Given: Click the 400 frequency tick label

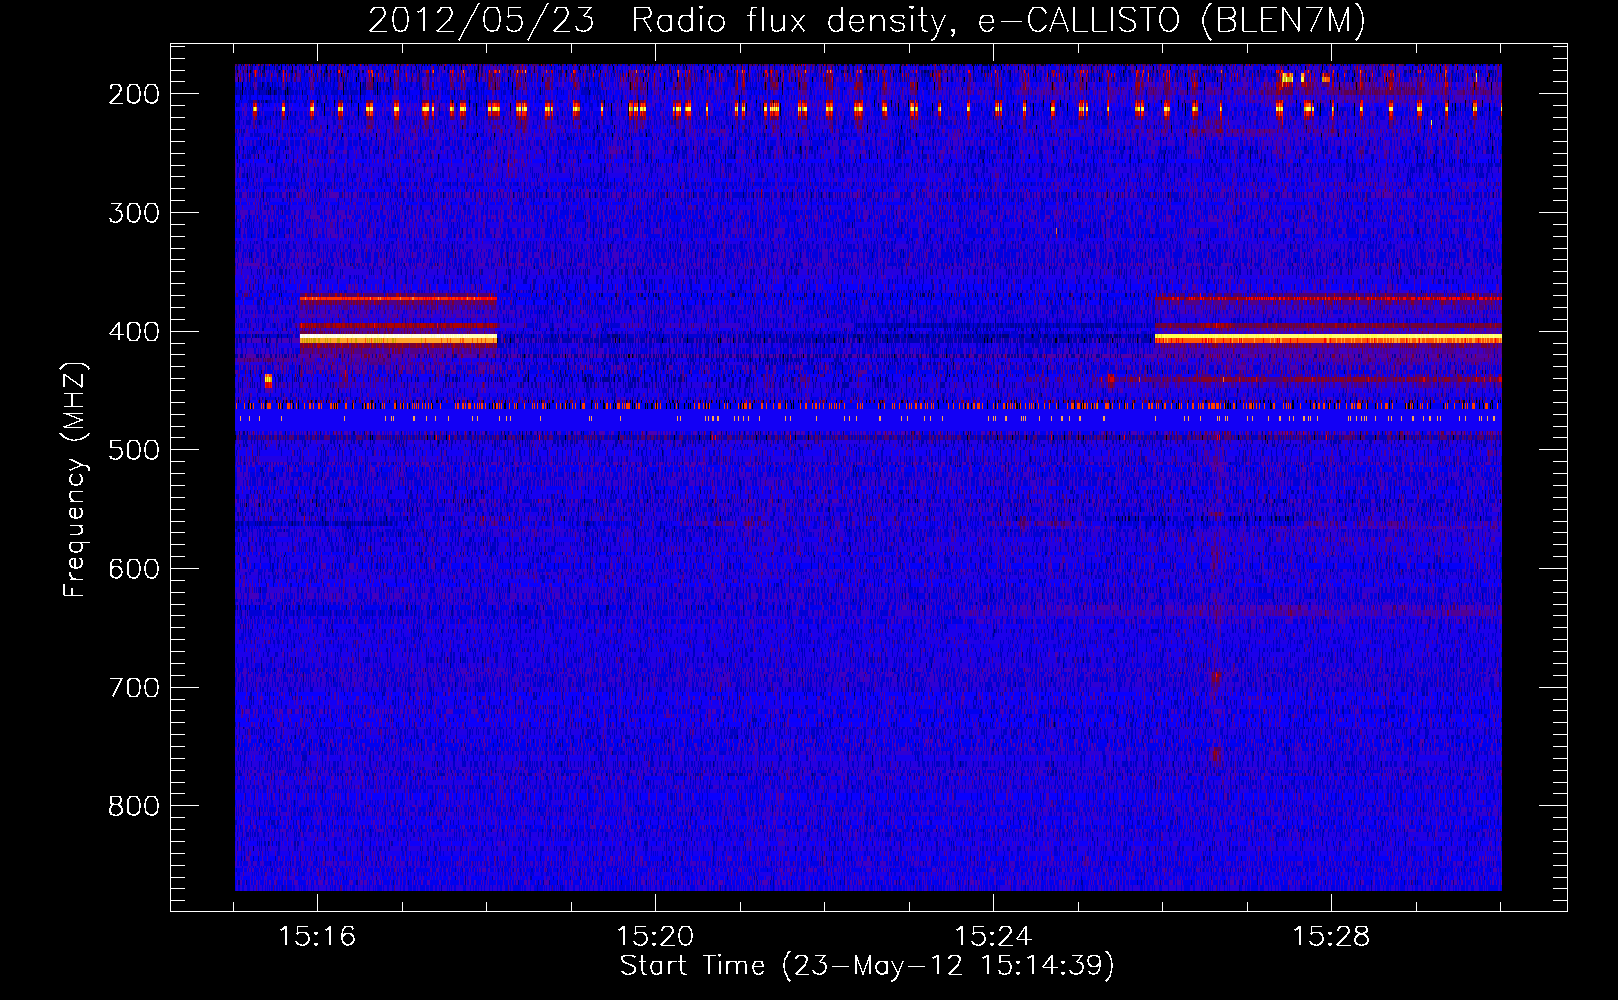Looking at the screenshot, I should [x=134, y=332].
